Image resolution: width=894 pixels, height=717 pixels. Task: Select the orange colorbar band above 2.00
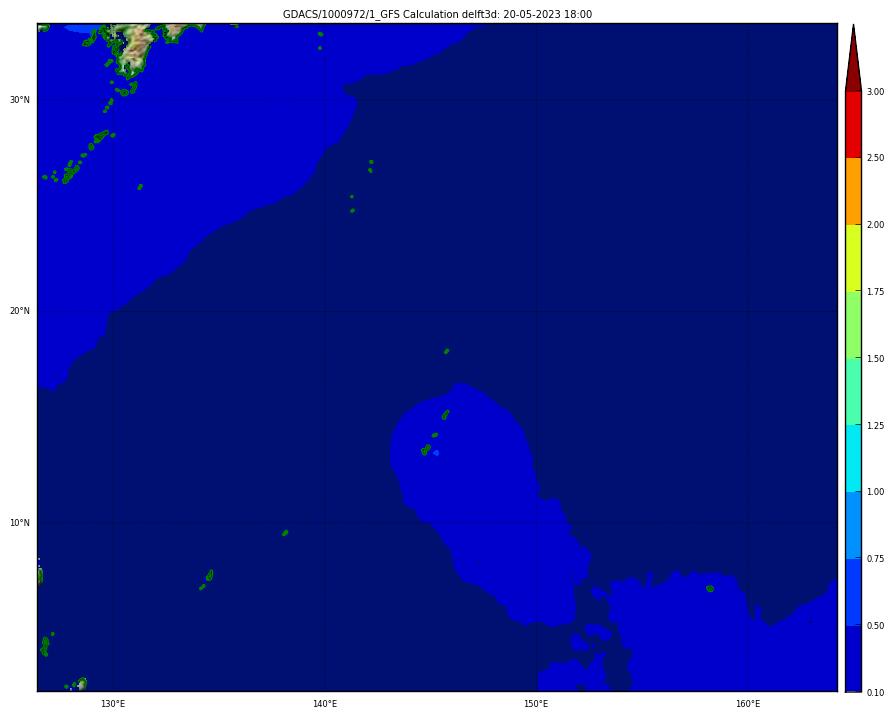tap(853, 191)
